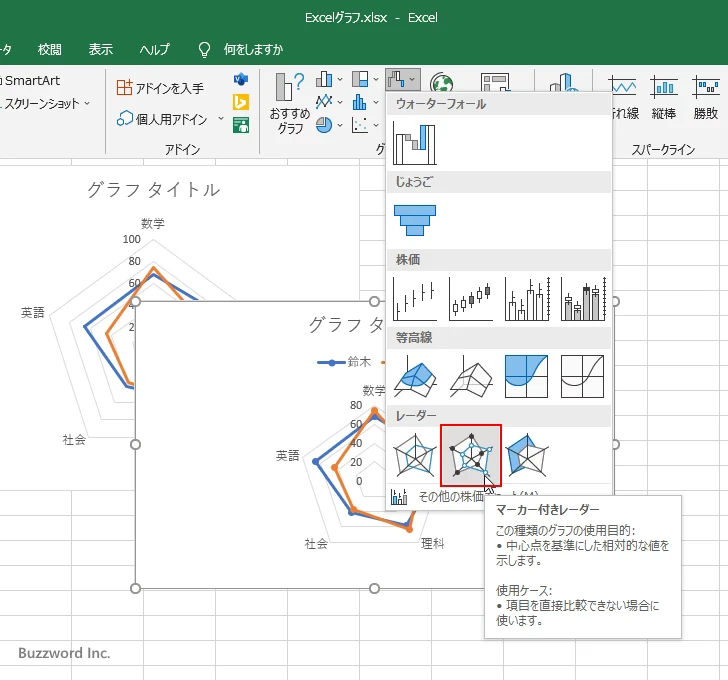Image resolution: width=728 pixels, height=680 pixels.
Task: Click the 社会 label in the selected chart
Action: tap(316, 544)
